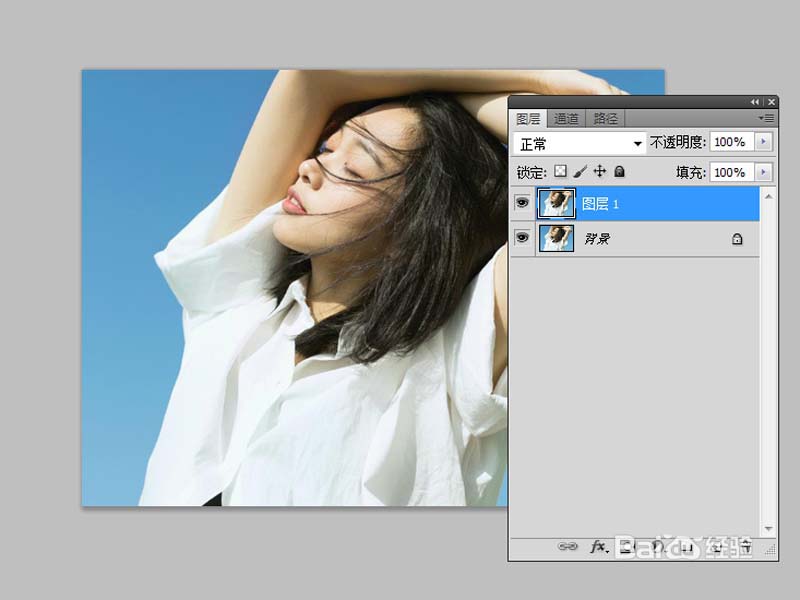
Task: Select the 图层 1 layer by name
Action: (x=601, y=204)
